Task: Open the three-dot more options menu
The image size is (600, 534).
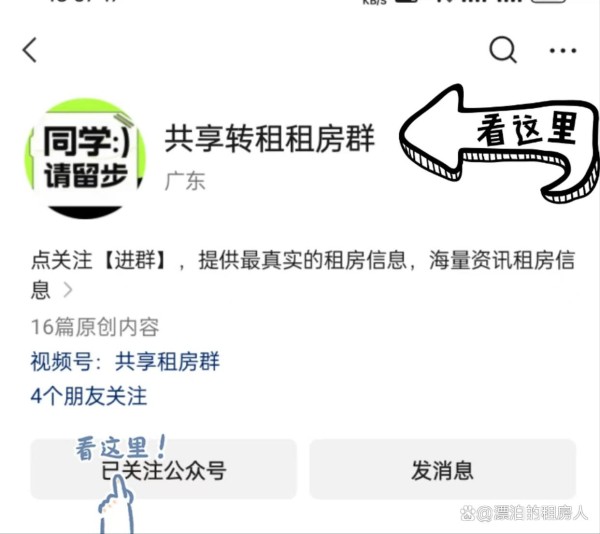Action: (x=562, y=50)
